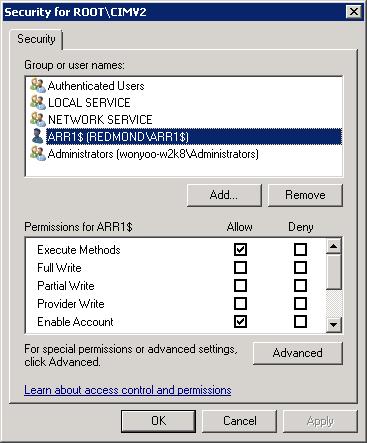This screenshot has height=443, width=367.
Task: Click the Add... button
Action: click(224, 195)
